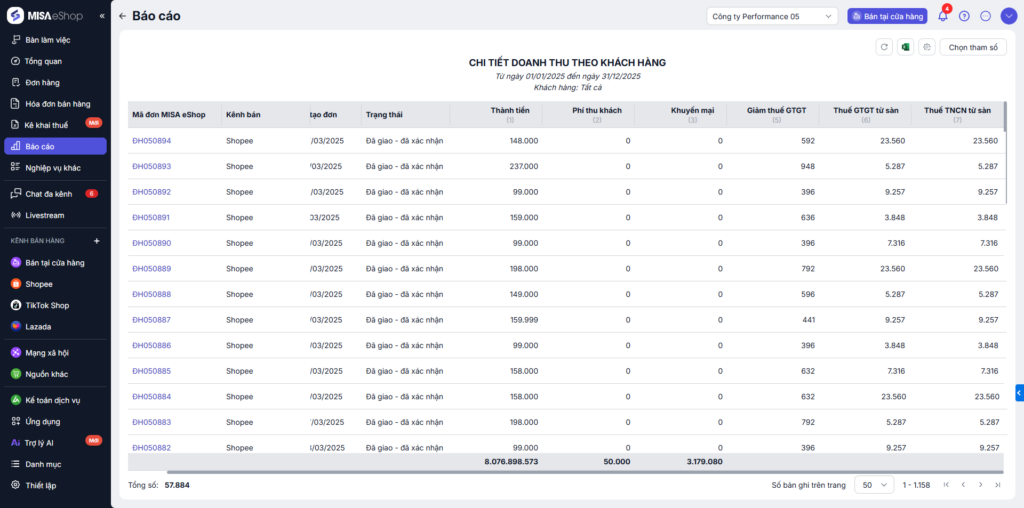Select Chat đa kênh menu item
The width and height of the screenshot is (1024, 508).
(48, 193)
